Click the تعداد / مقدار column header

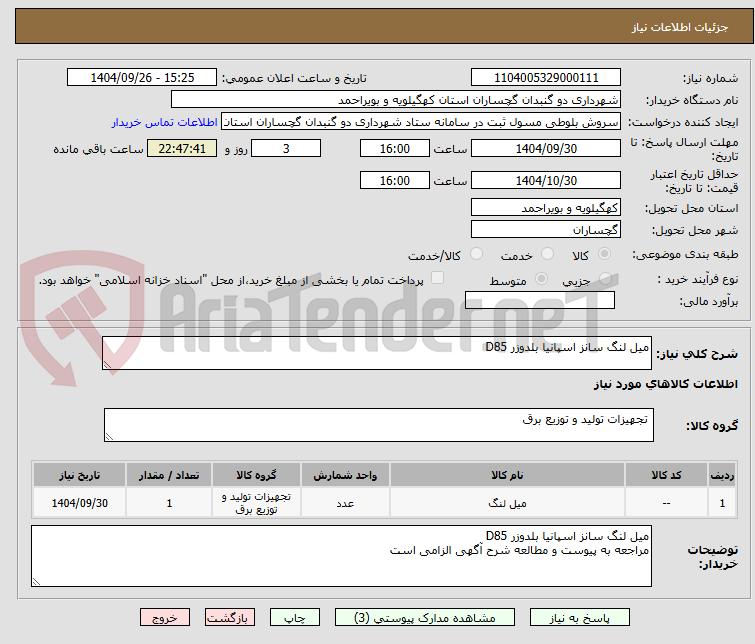(x=169, y=475)
